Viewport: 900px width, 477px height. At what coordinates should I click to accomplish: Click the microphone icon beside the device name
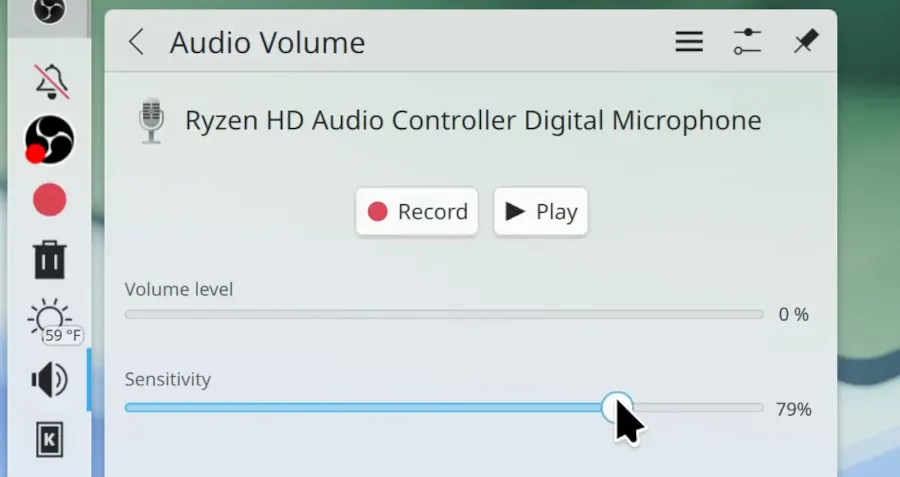[152, 121]
